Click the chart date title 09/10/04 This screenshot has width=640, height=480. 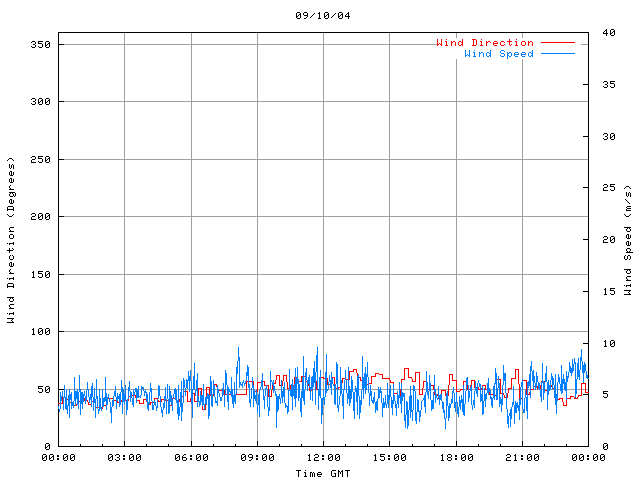pyautogui.click(x=322, y=16)
